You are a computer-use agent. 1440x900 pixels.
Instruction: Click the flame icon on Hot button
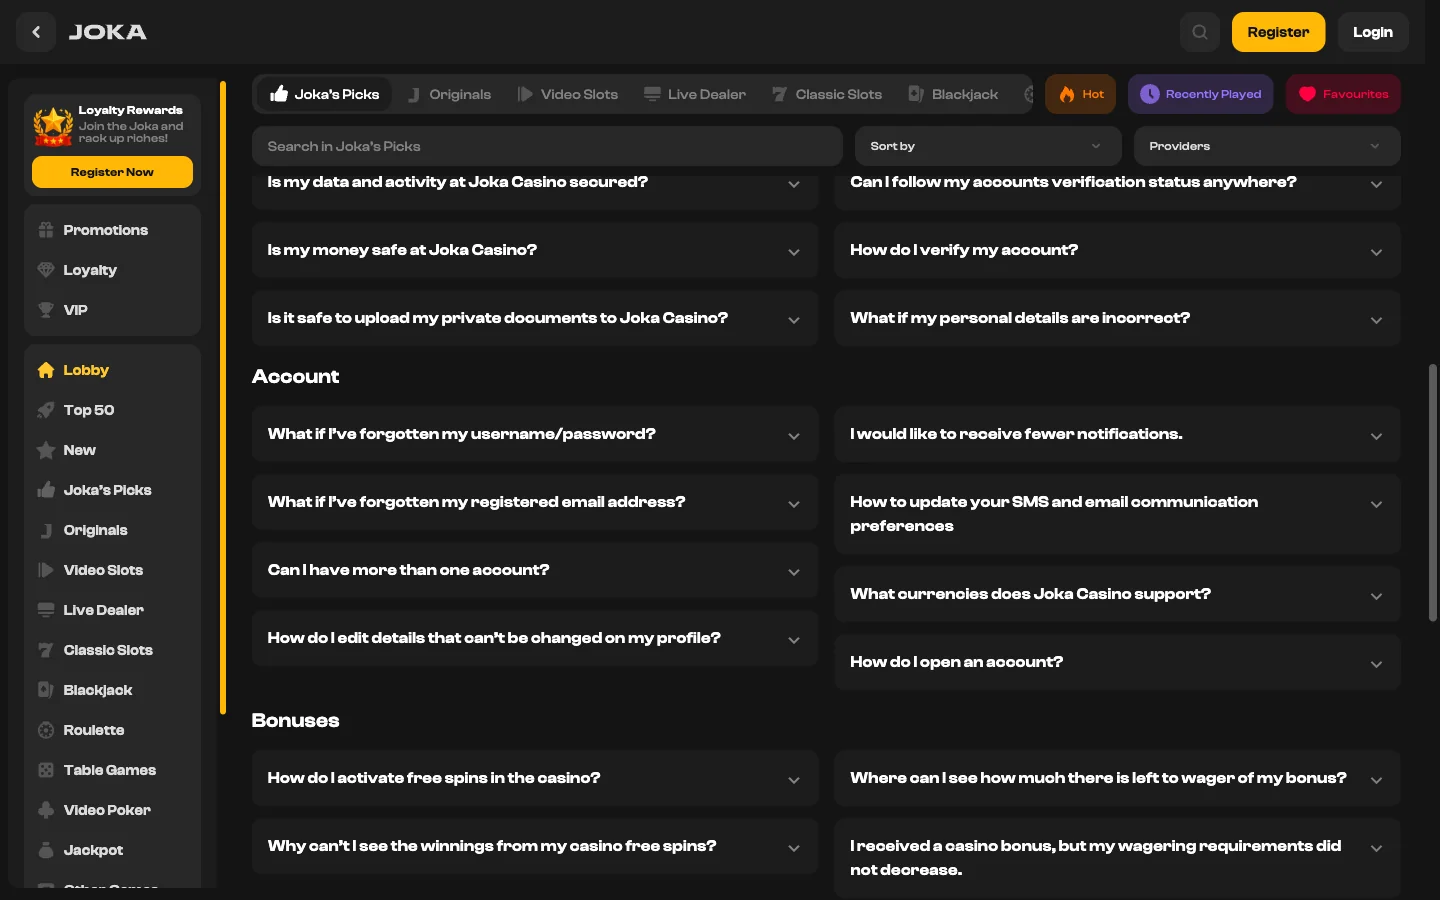(1067, 94)
